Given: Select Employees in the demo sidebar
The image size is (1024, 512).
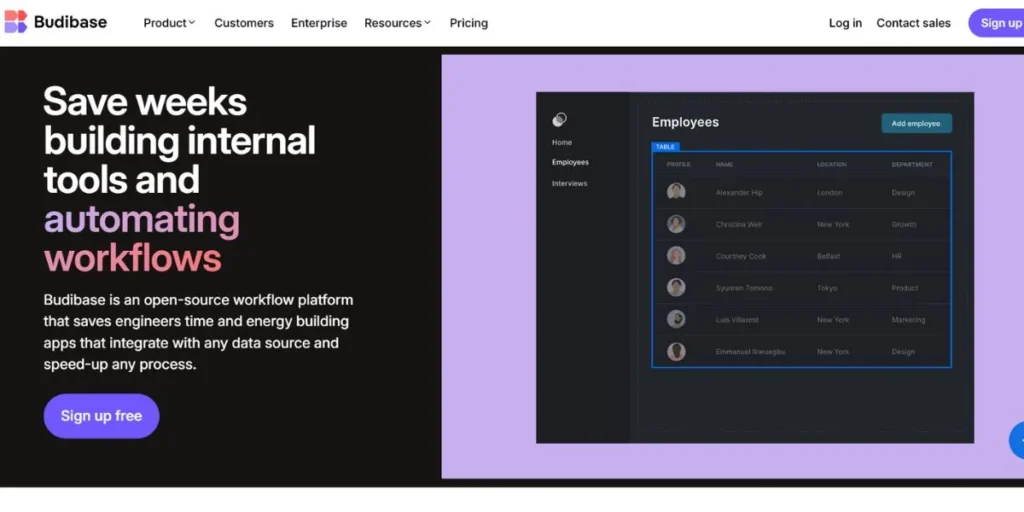Looking at the screenshot, I should tap(570, 162).
